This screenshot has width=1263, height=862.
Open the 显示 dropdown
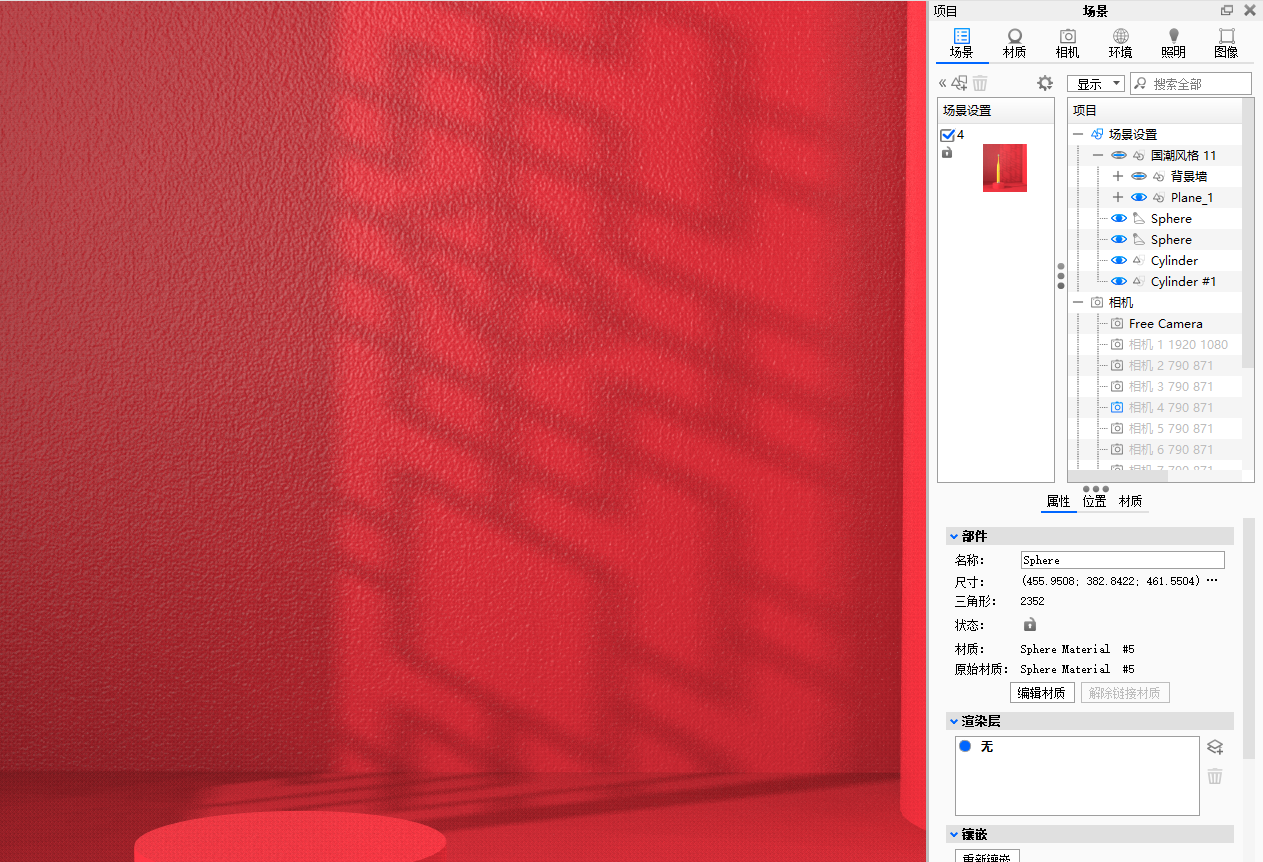[1096, 84]
